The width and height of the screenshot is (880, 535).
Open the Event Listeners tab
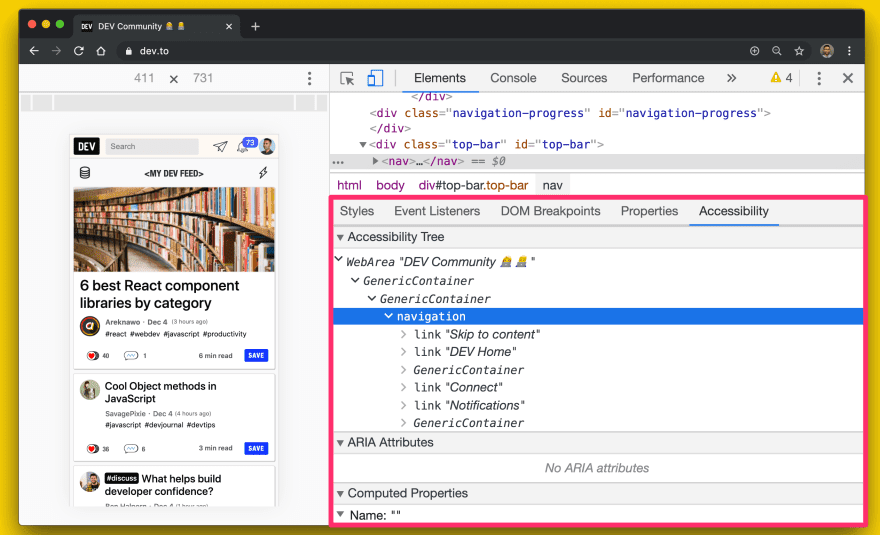pos(437,211)
